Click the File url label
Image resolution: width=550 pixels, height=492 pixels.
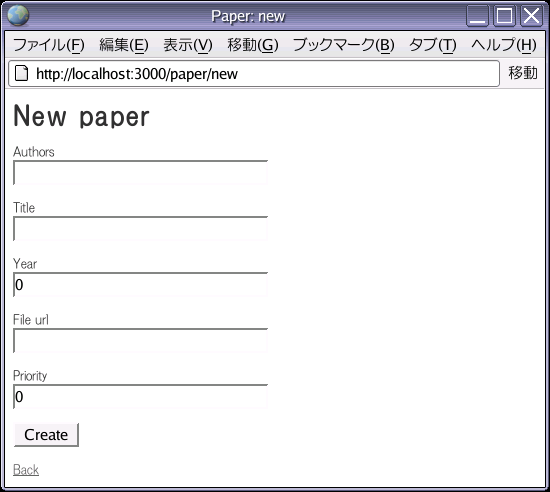31,320
